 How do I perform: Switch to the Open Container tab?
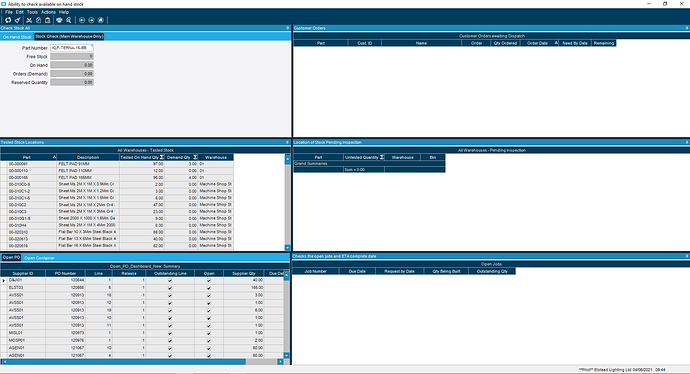pyautogui.click(x=40, y=258)
